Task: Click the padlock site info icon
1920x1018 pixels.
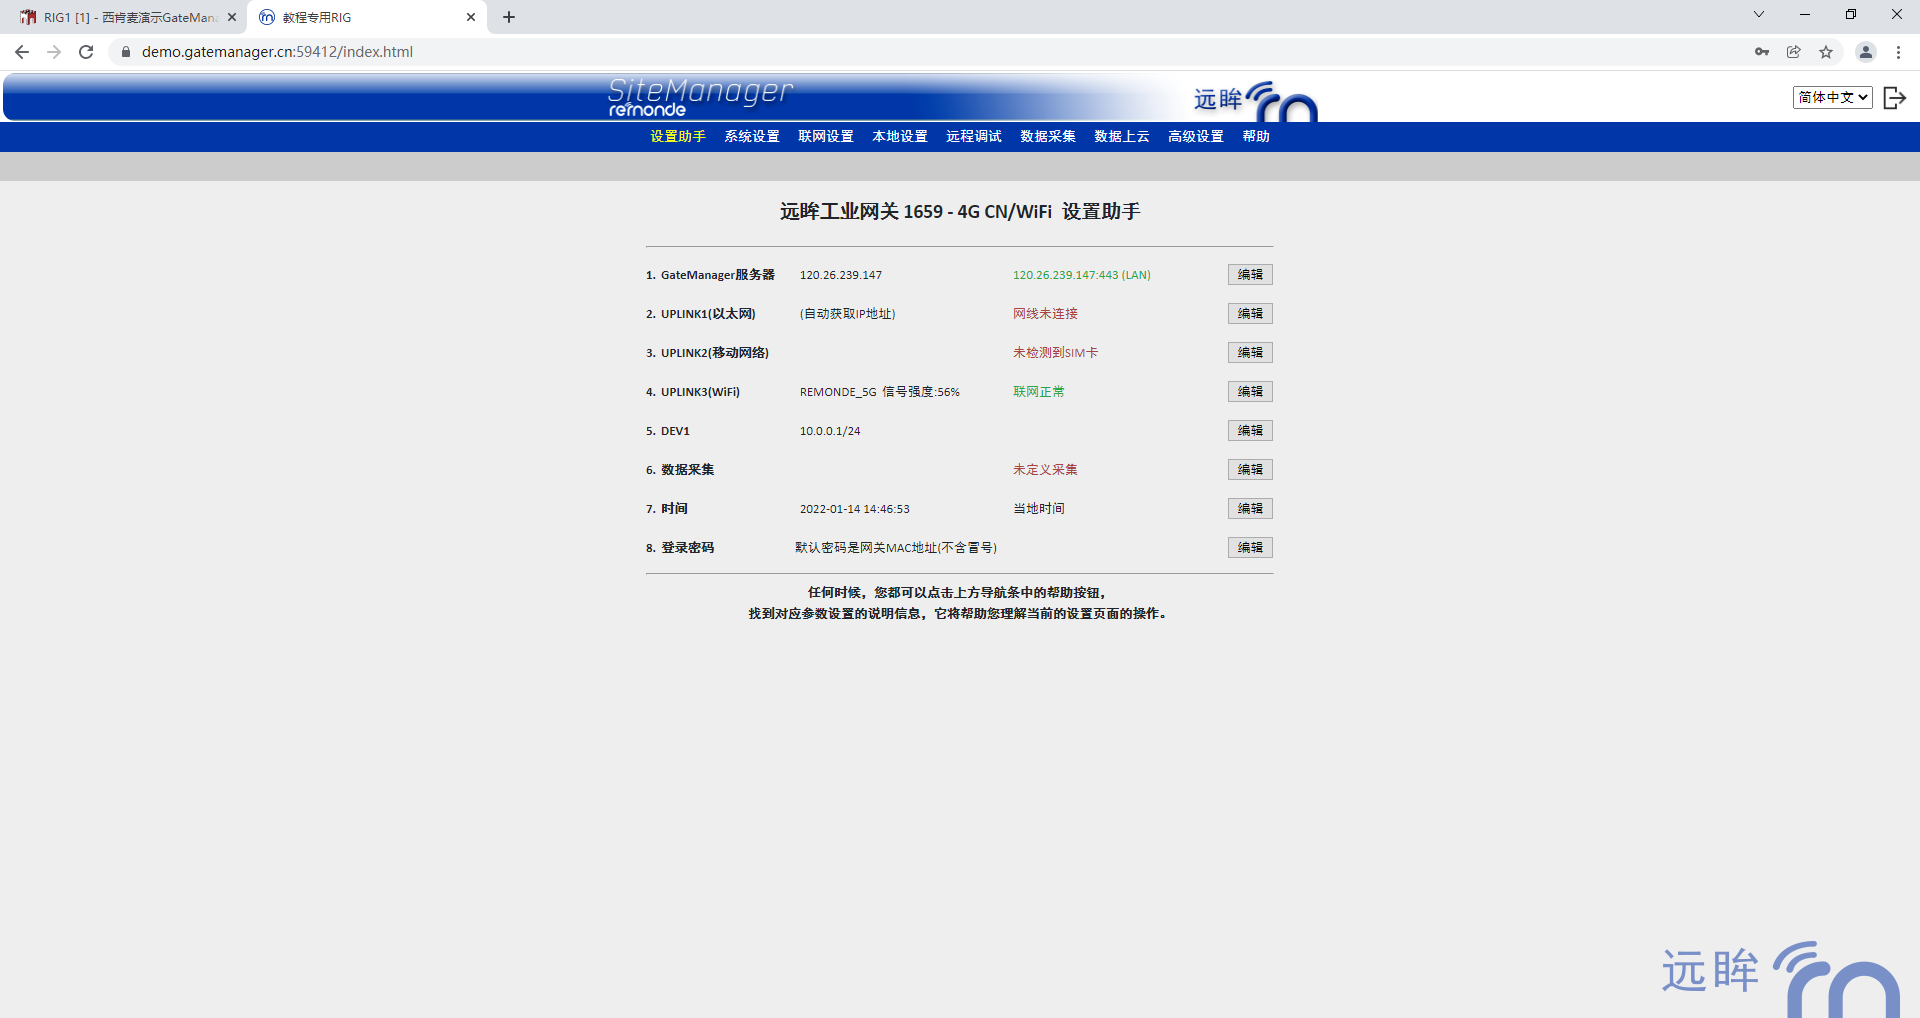Action: [x=125, y=52]
